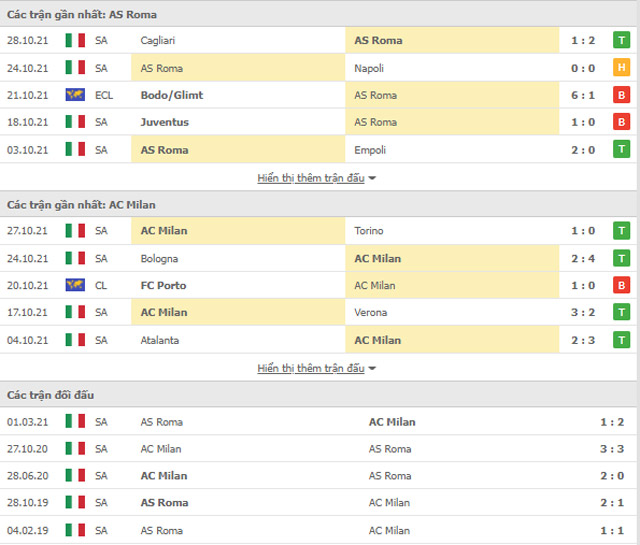Click green T badge for Torino match

pyautogui.click(x=622, y=231)
